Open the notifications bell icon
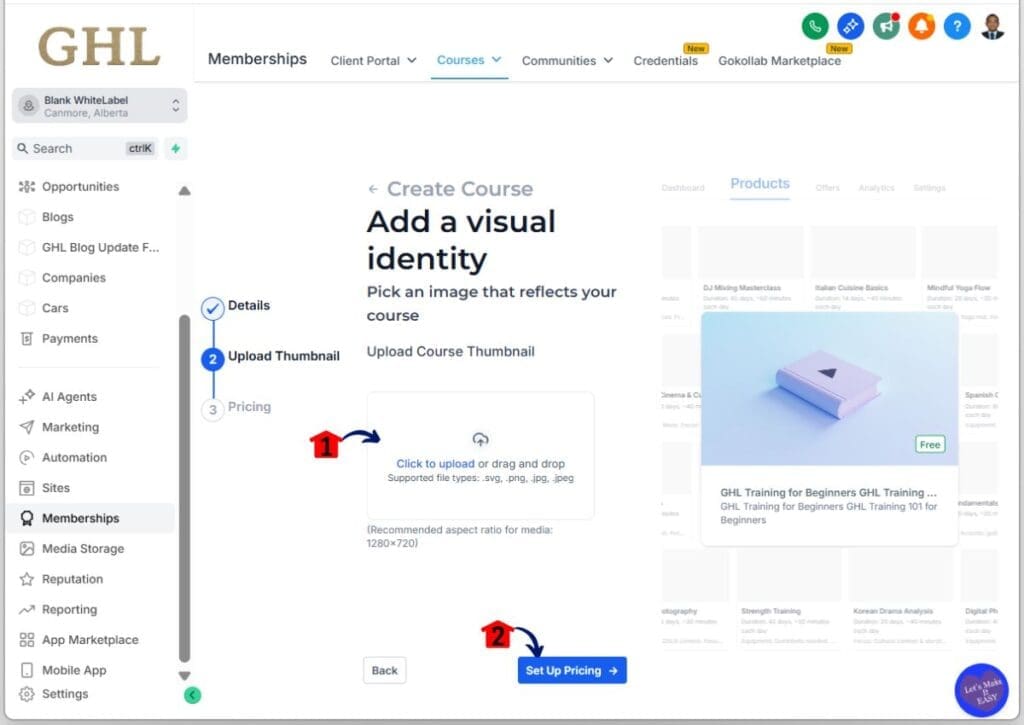This screenshot has height=725, width=1024. (920, 26)
